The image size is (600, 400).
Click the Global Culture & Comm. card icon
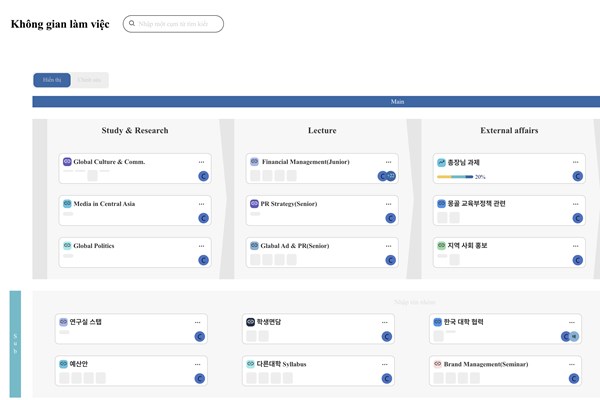point(67,162)
